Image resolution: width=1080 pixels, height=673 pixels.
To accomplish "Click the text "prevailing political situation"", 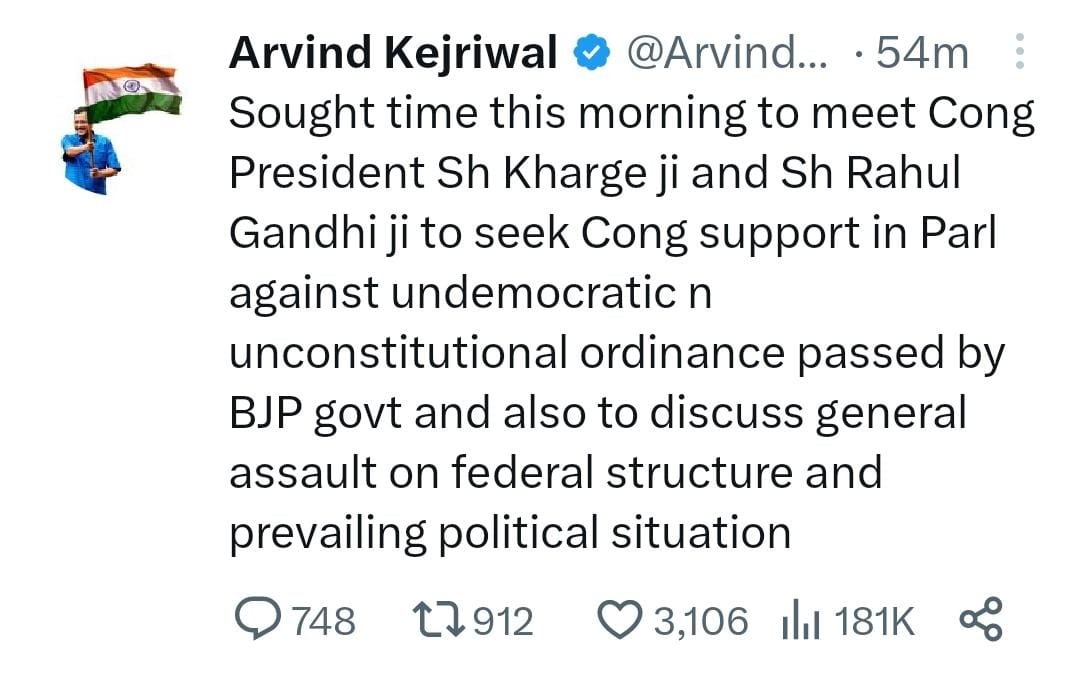I will tap(510, 532).
